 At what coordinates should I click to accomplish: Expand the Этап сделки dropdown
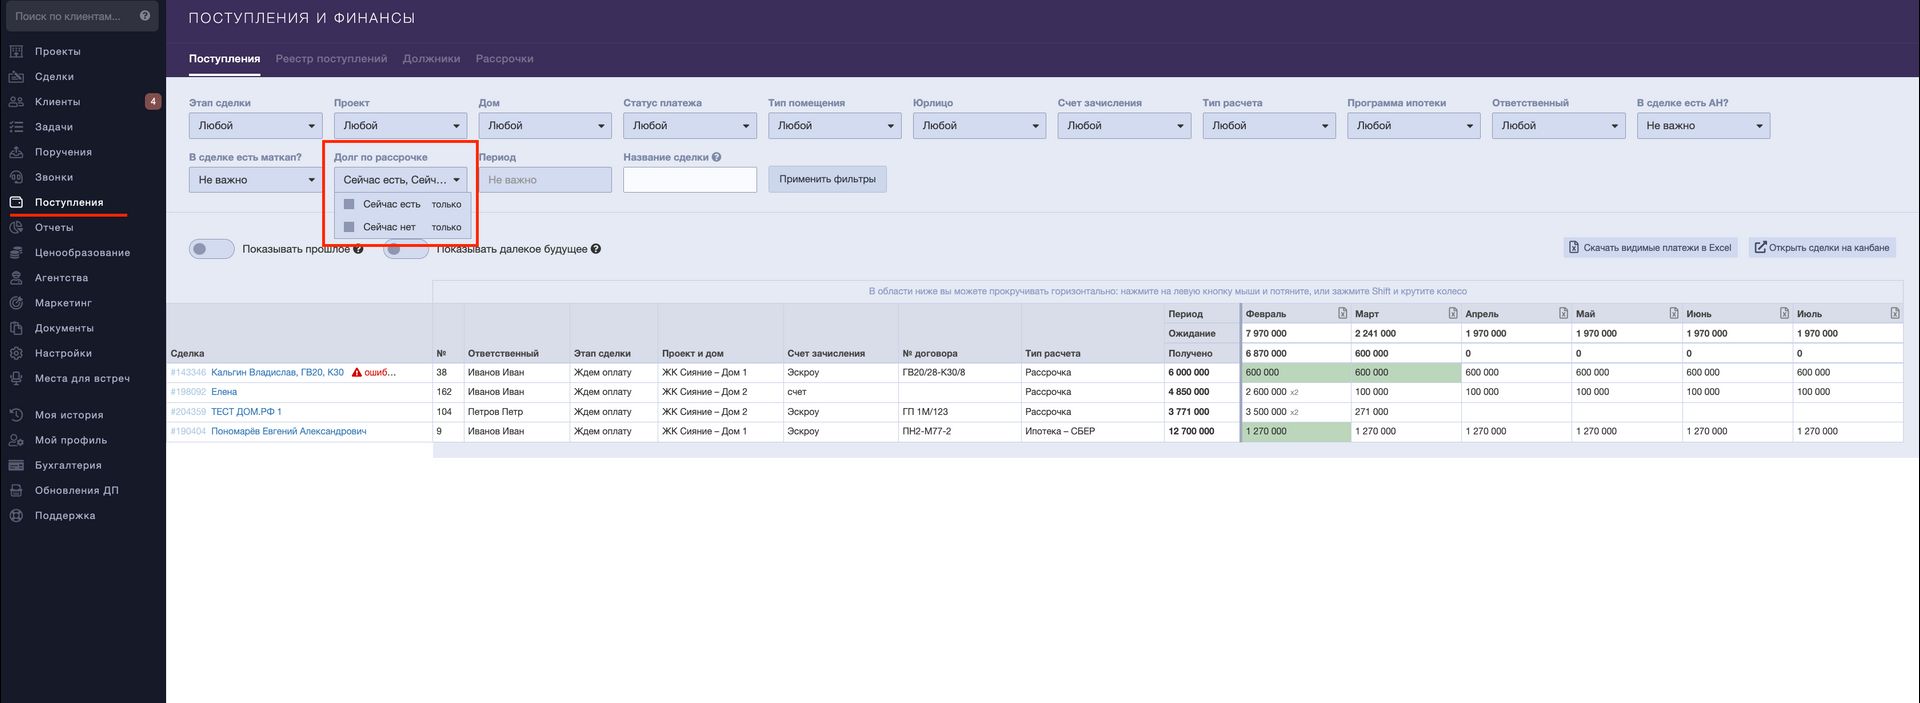coord(255,125)
